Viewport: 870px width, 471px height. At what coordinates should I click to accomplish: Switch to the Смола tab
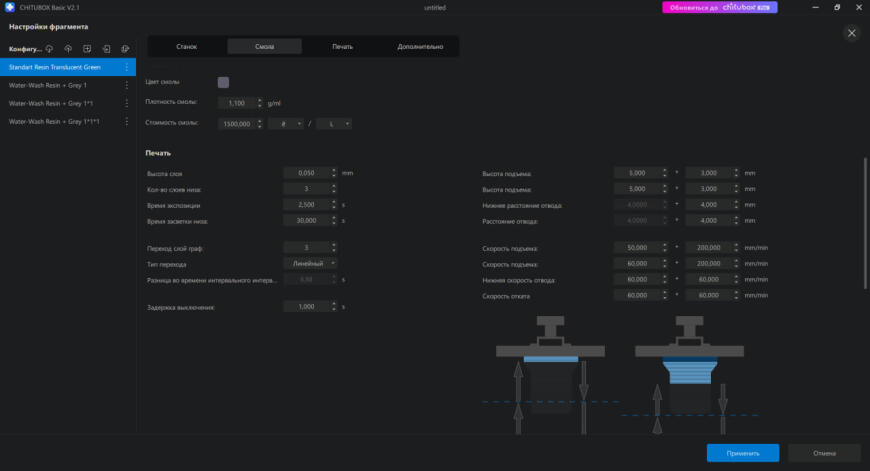pos(264,47)
